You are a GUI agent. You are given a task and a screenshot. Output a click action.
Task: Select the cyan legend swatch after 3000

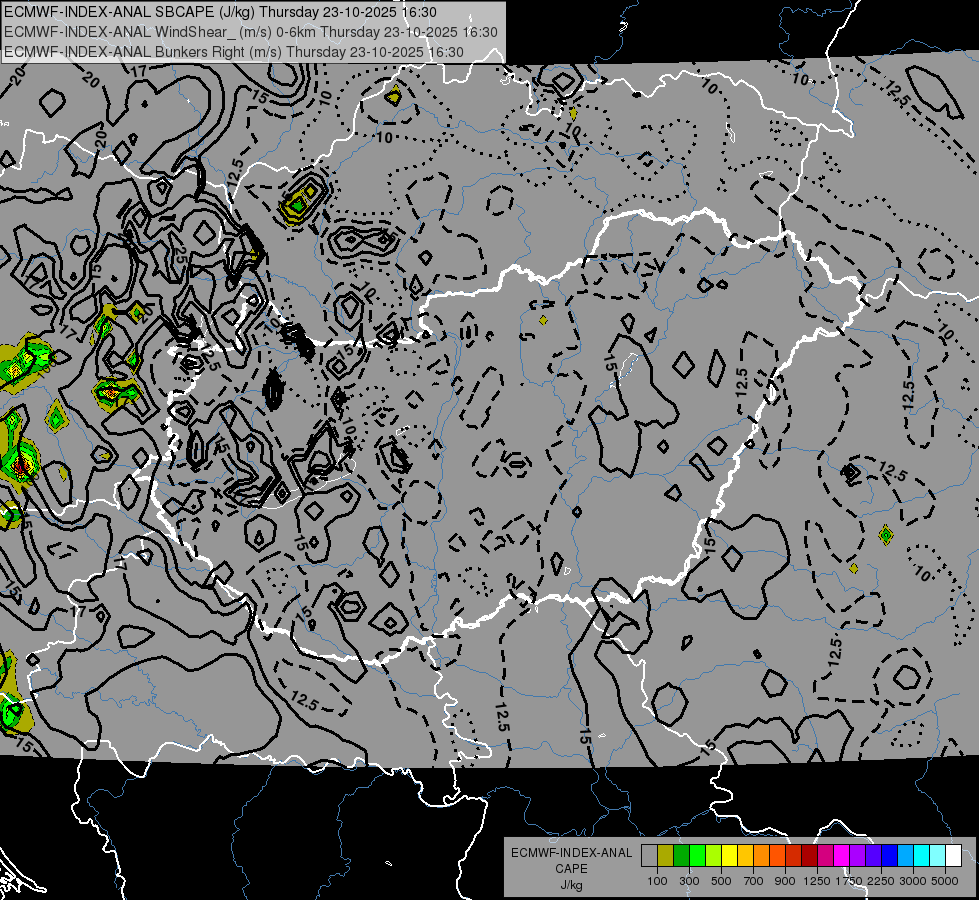pyautogui.click(x=922, y=856)
